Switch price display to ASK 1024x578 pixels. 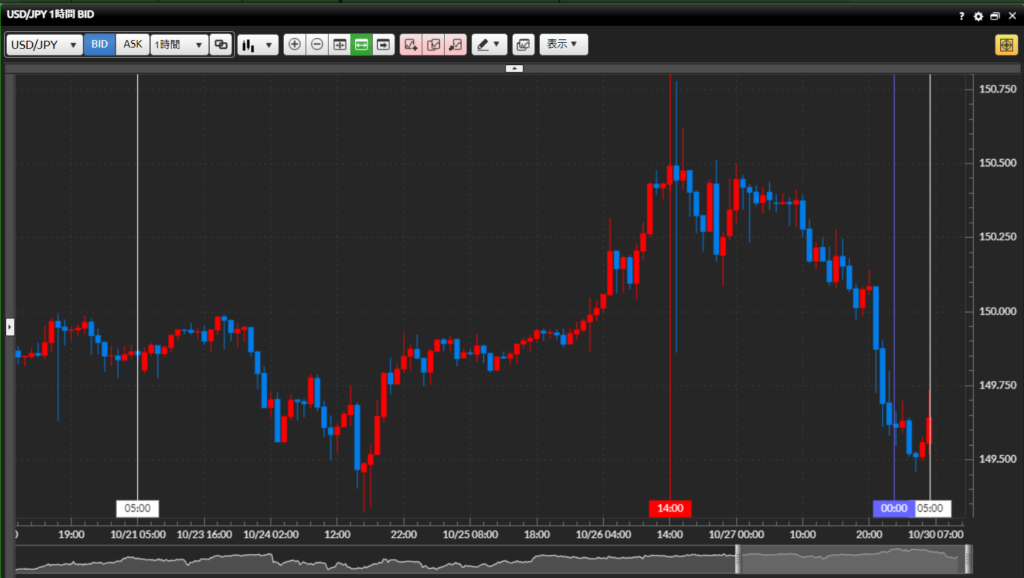click(x=133, y=45)
